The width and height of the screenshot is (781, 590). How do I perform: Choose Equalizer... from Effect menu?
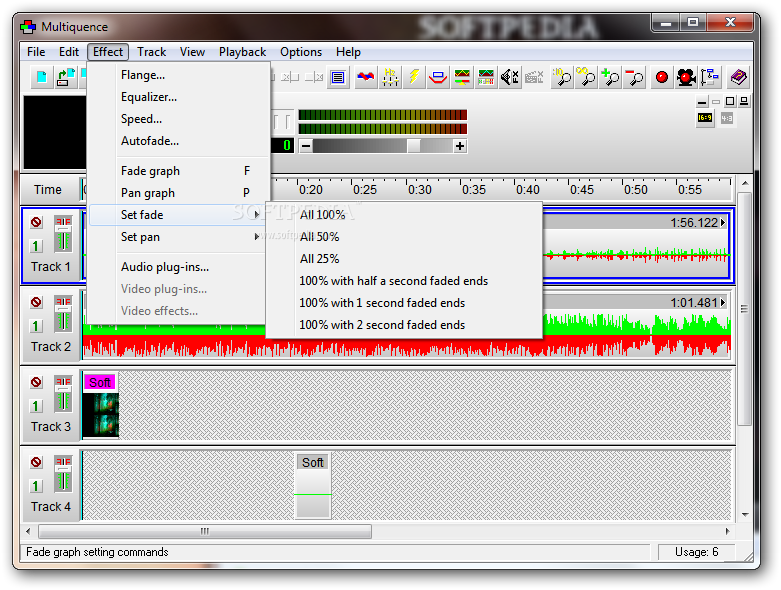pos(178,97)
